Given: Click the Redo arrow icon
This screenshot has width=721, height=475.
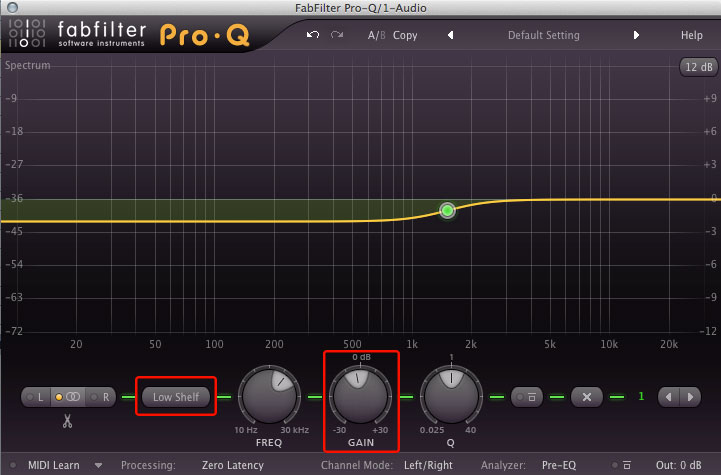Looking at the screenshot, I should (x=336, y=35).
